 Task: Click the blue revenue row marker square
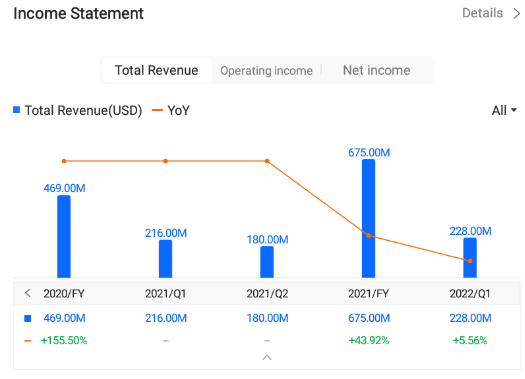(28, 318)
